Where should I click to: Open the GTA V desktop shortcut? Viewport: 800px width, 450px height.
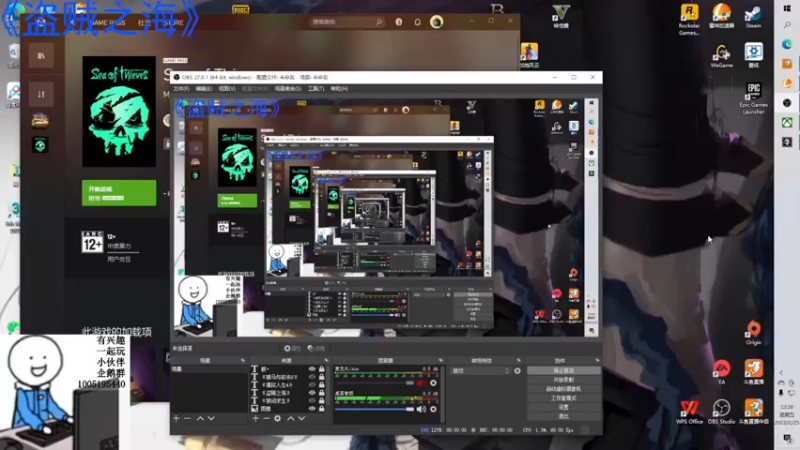561,15
